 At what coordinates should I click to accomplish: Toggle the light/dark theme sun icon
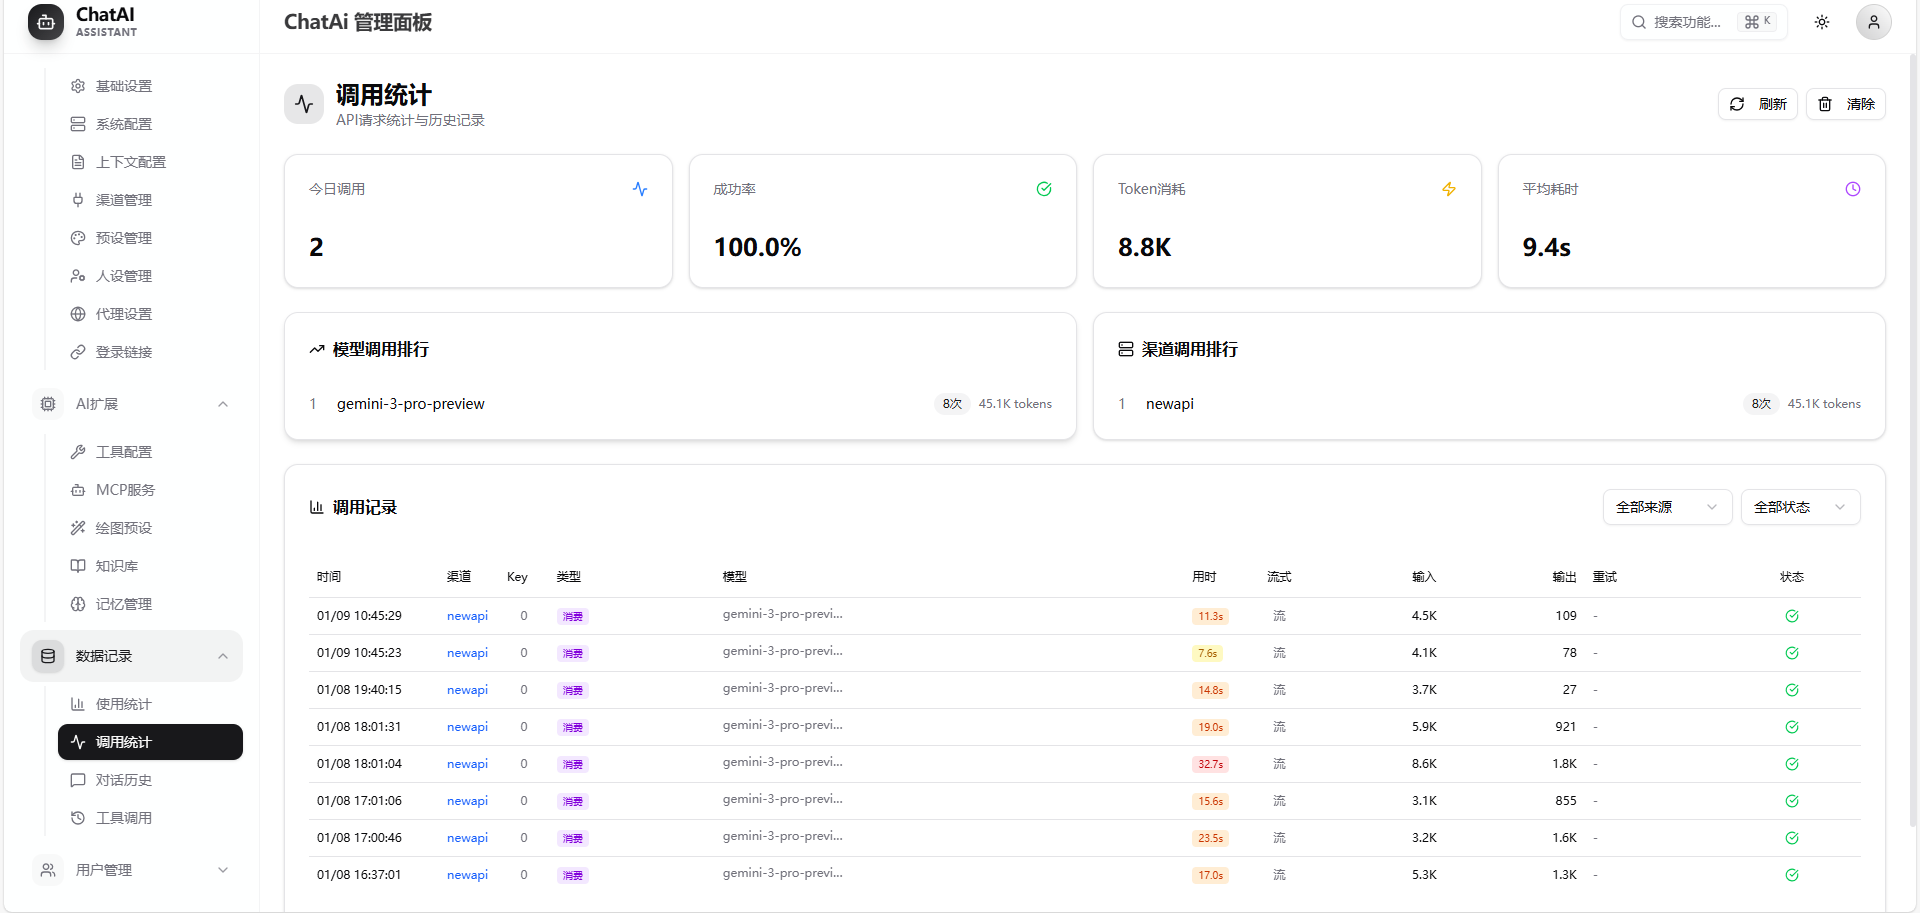pyautogui.click(x=1821, y=22)
